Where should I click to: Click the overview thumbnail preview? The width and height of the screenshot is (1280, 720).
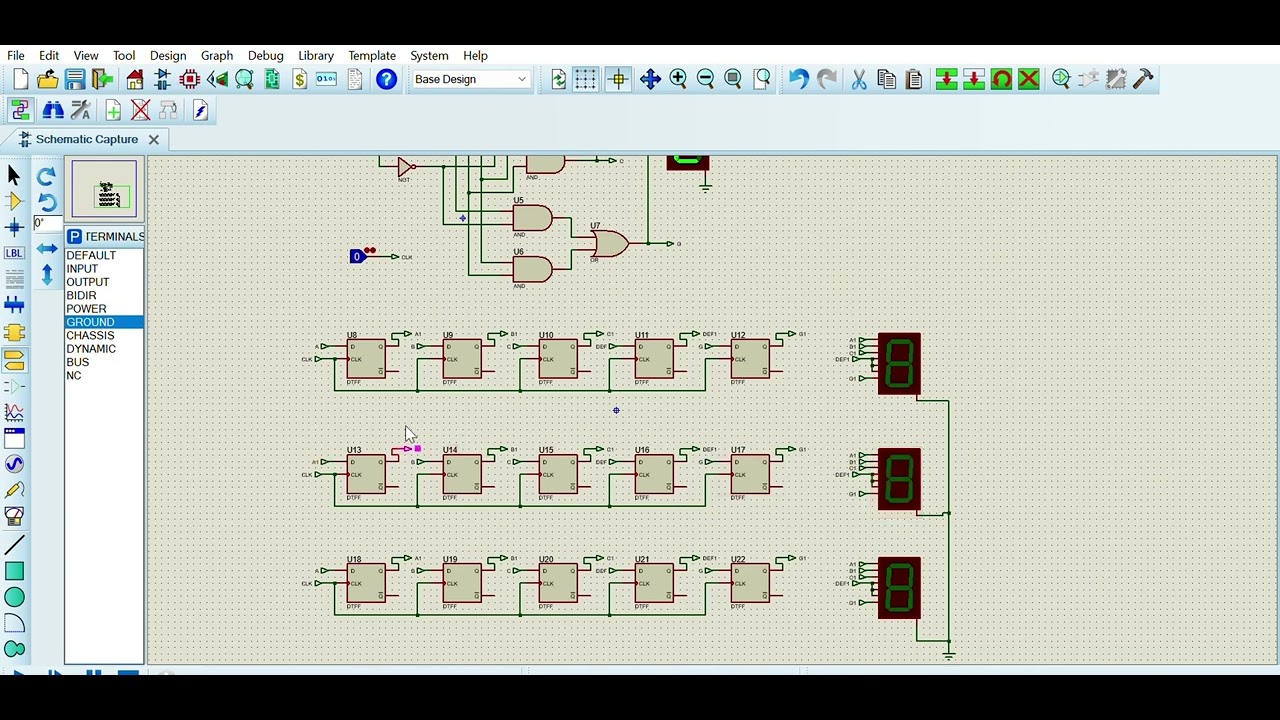coord(104,189)
